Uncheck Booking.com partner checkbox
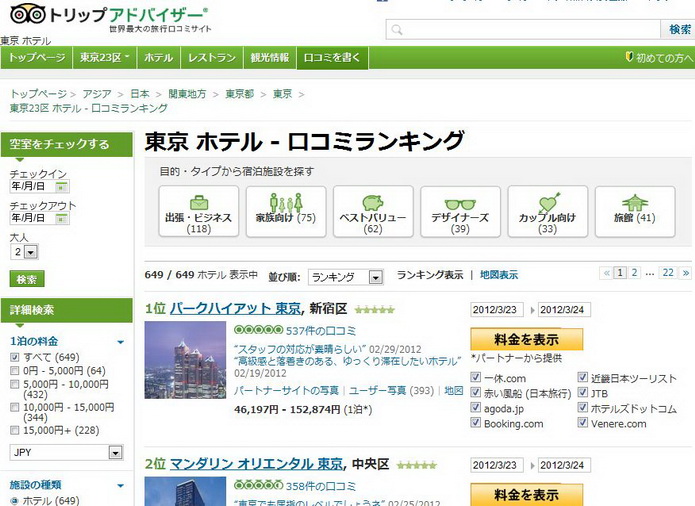This screenshot has width=695, height=506. [x=476, y=423]
